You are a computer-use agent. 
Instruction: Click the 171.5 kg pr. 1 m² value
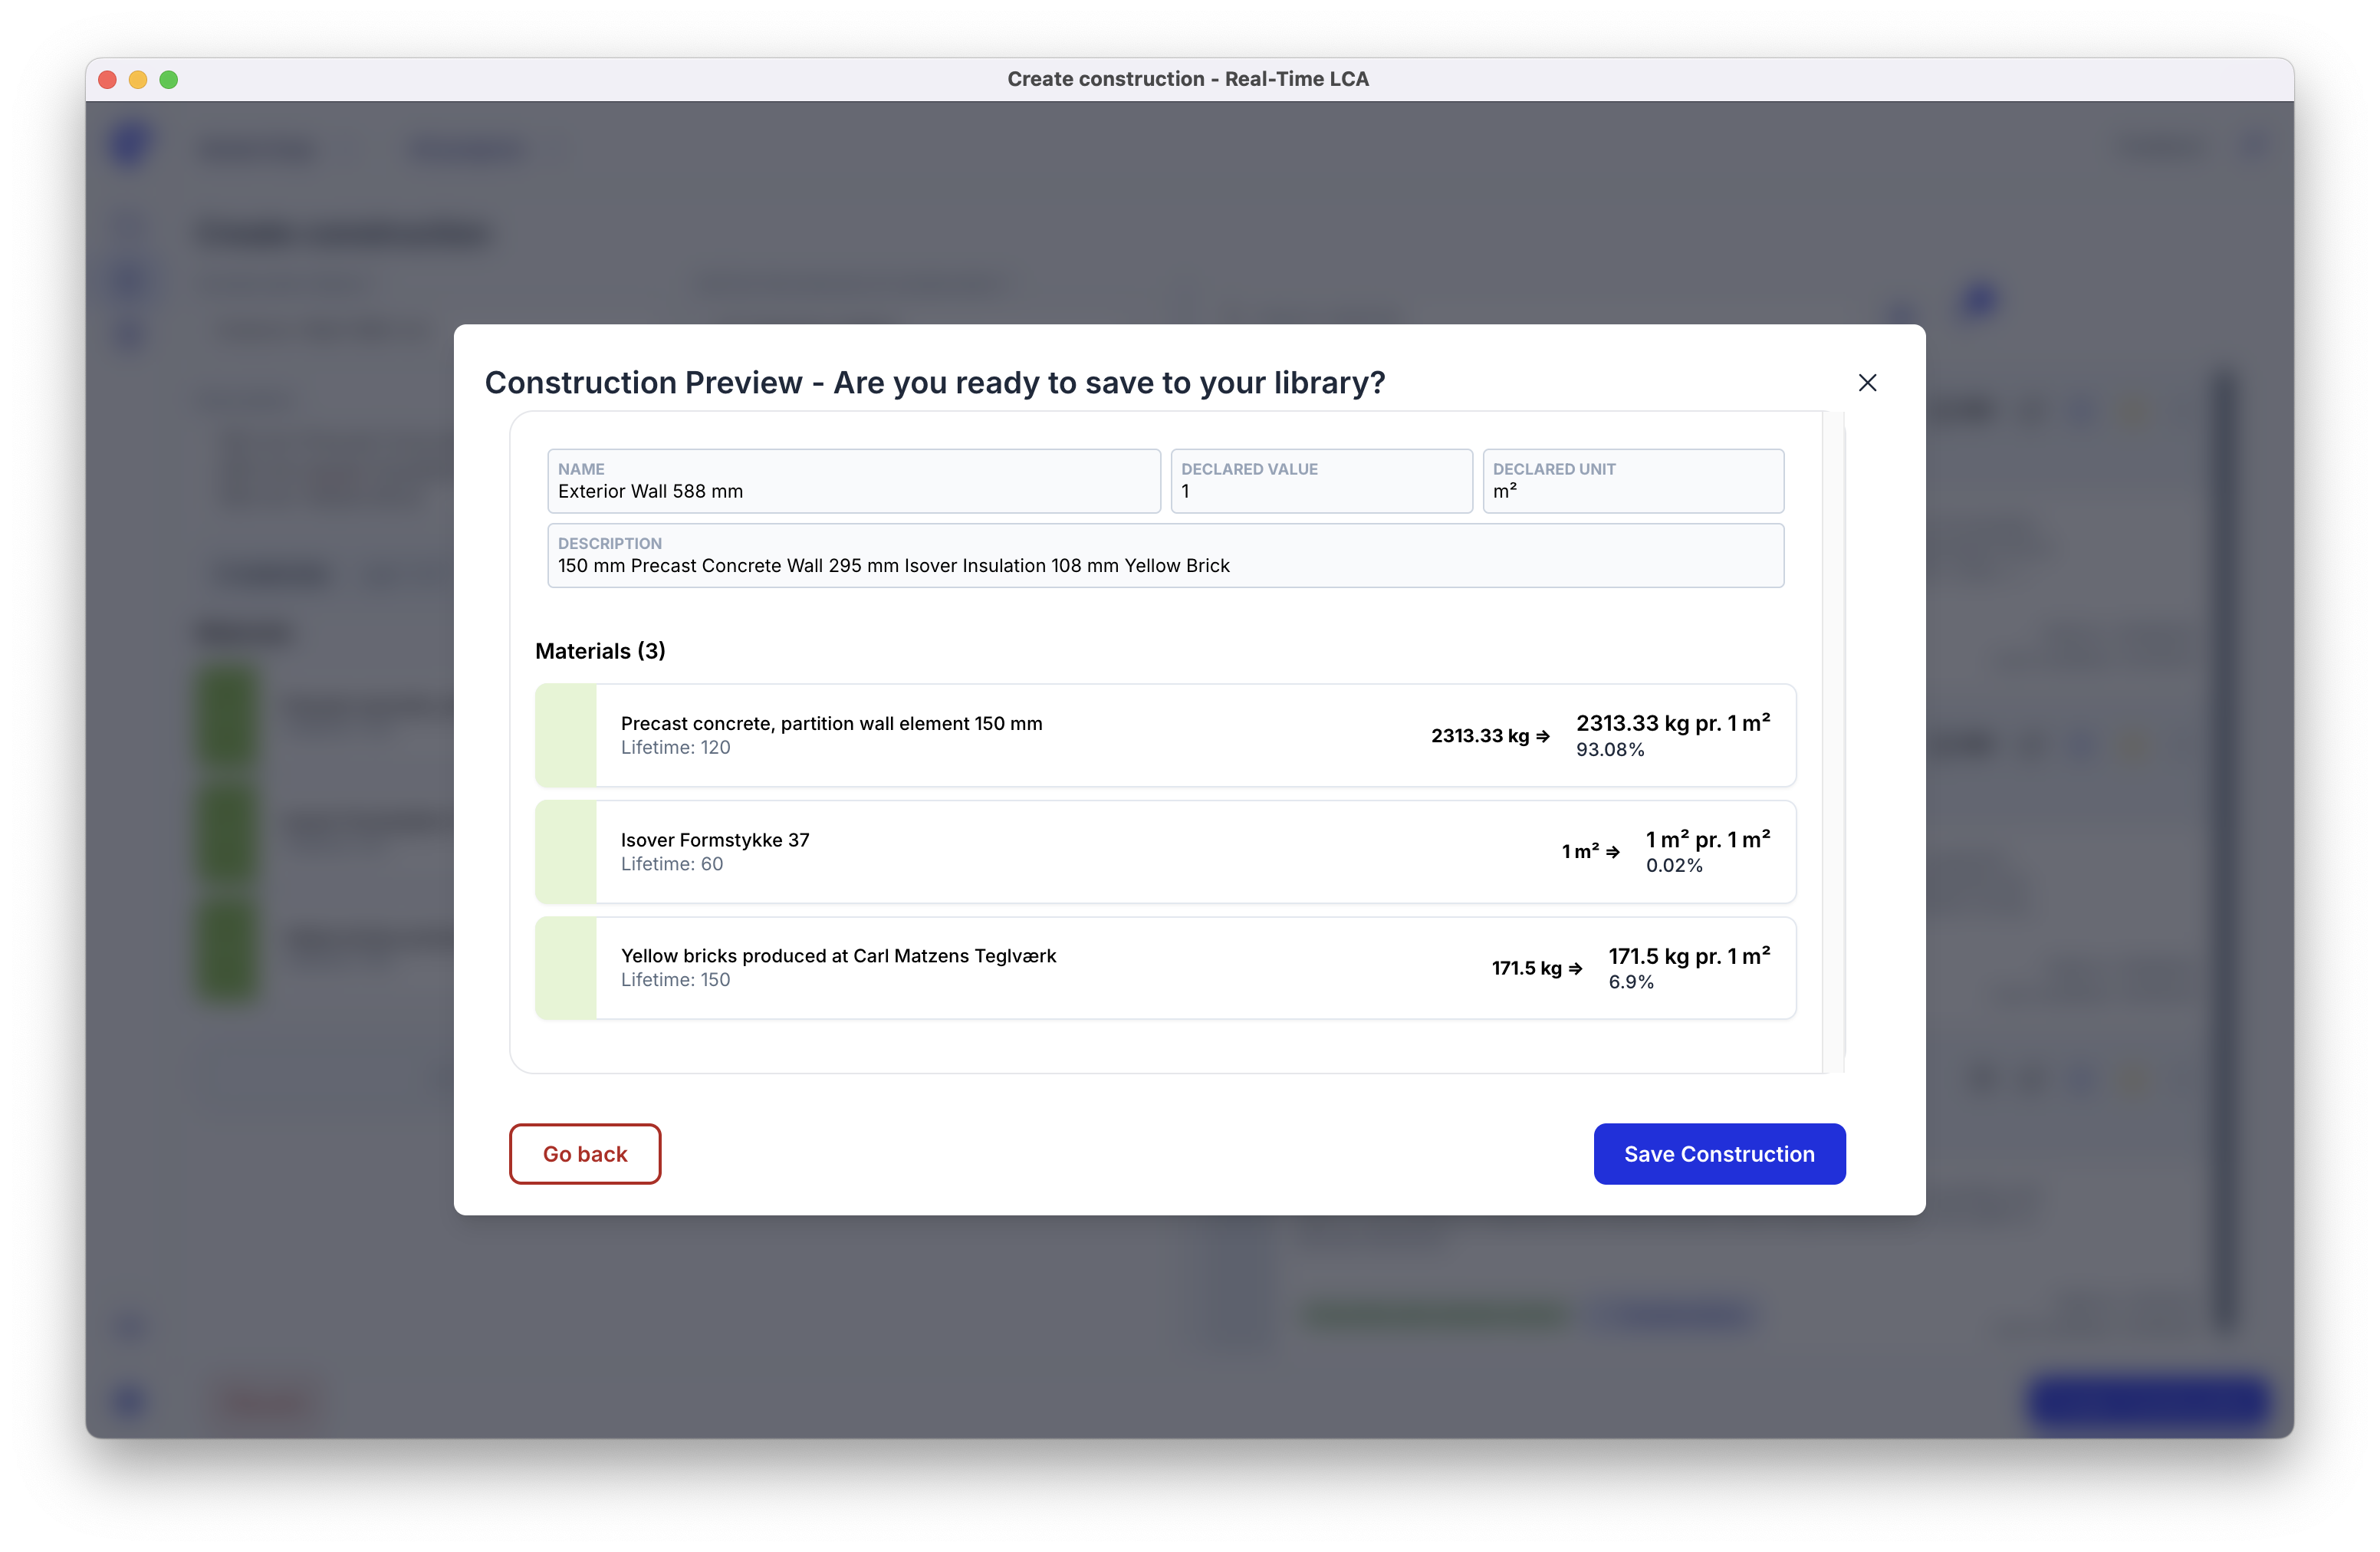(1689, 956)
